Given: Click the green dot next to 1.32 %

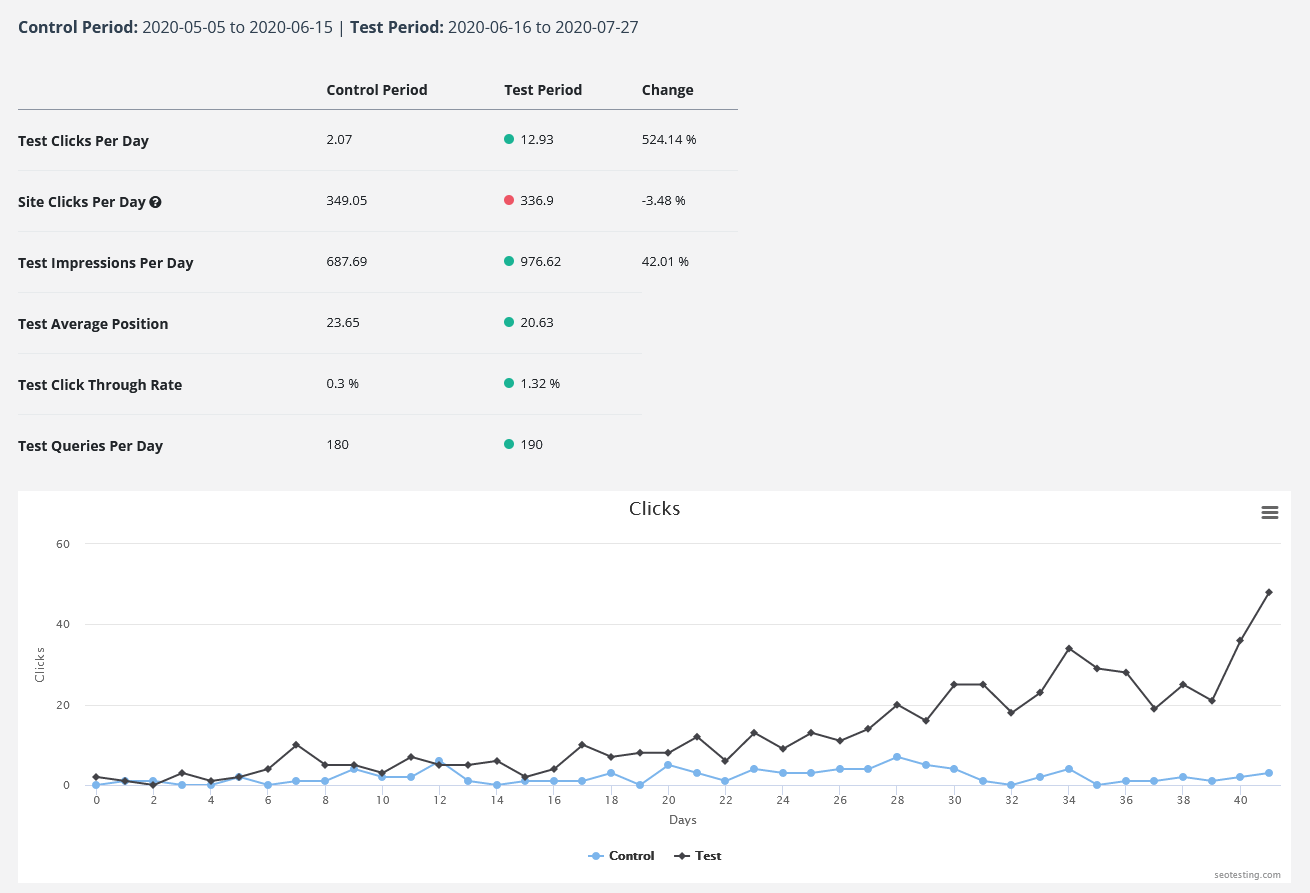Looking at the screenshot, I should coord(509,383).
